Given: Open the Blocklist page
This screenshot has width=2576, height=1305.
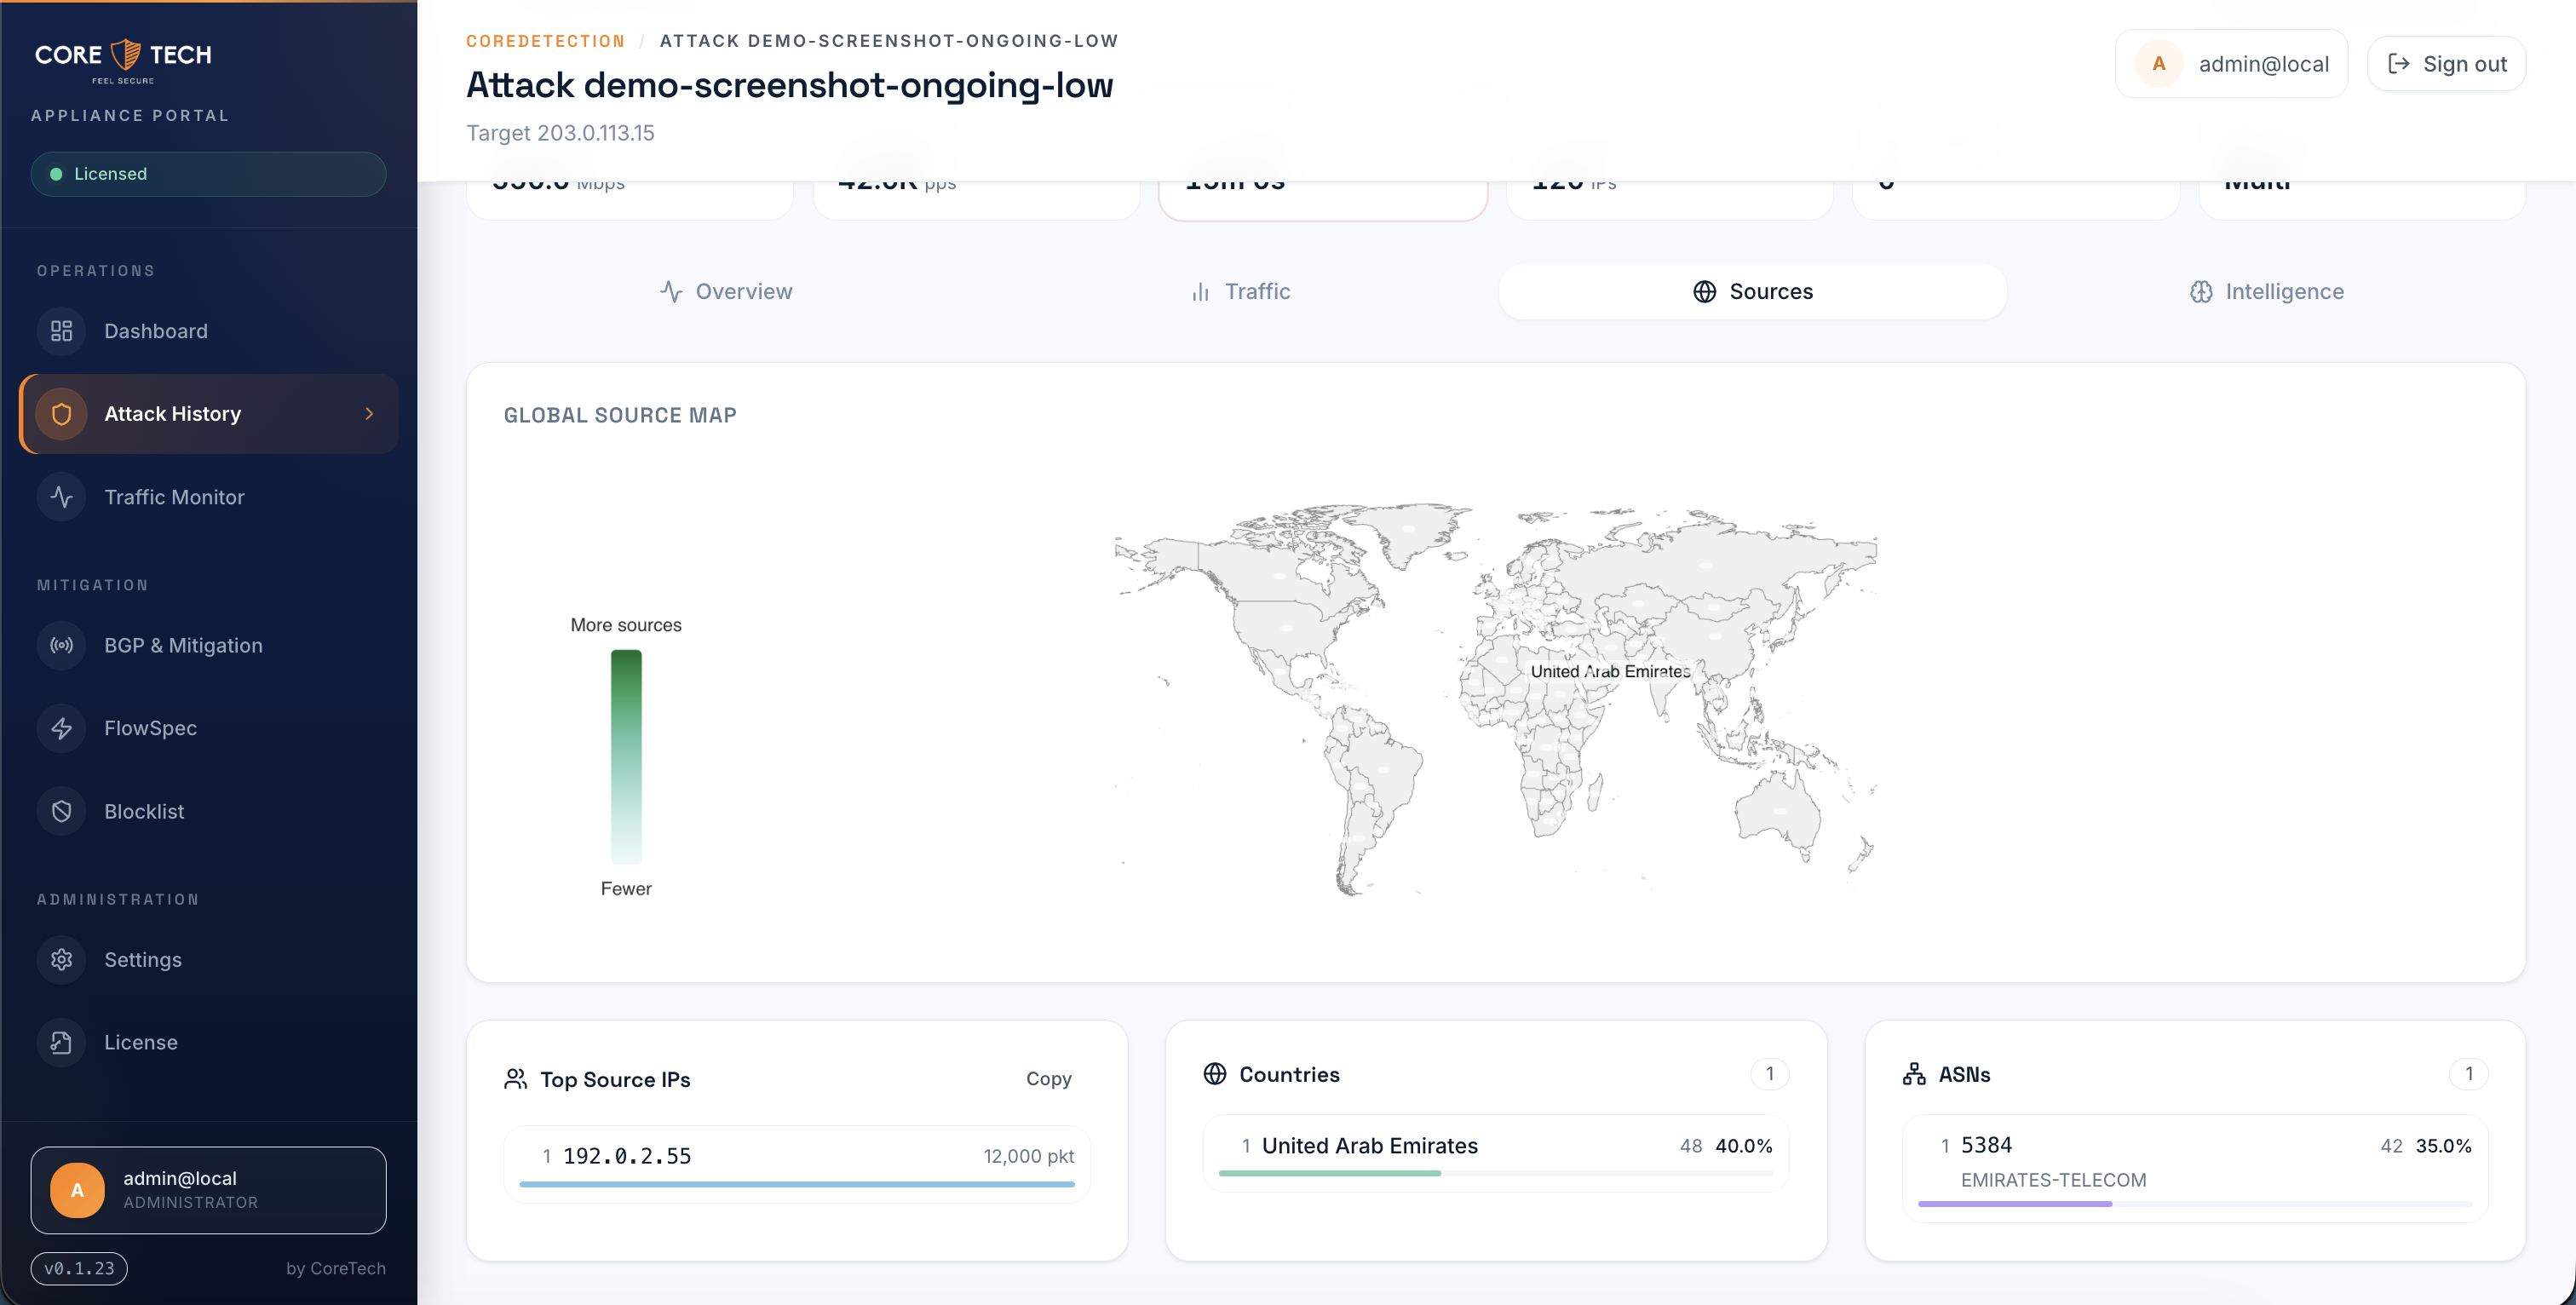Looking at the screenshot, I should (208, 811).
